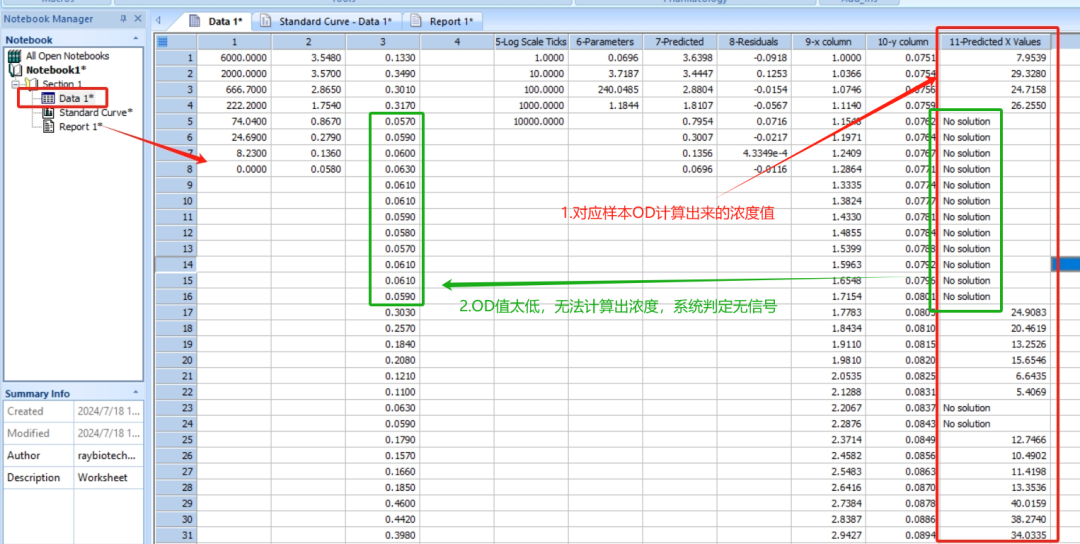Screen dimensions: 1080x544
Task: Select the 7-Predicted column header
Action: point(680,42)
